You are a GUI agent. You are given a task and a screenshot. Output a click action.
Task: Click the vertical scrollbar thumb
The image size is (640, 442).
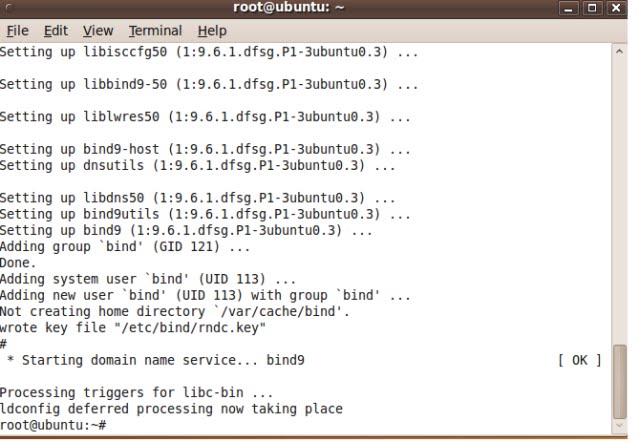[620, 382]
